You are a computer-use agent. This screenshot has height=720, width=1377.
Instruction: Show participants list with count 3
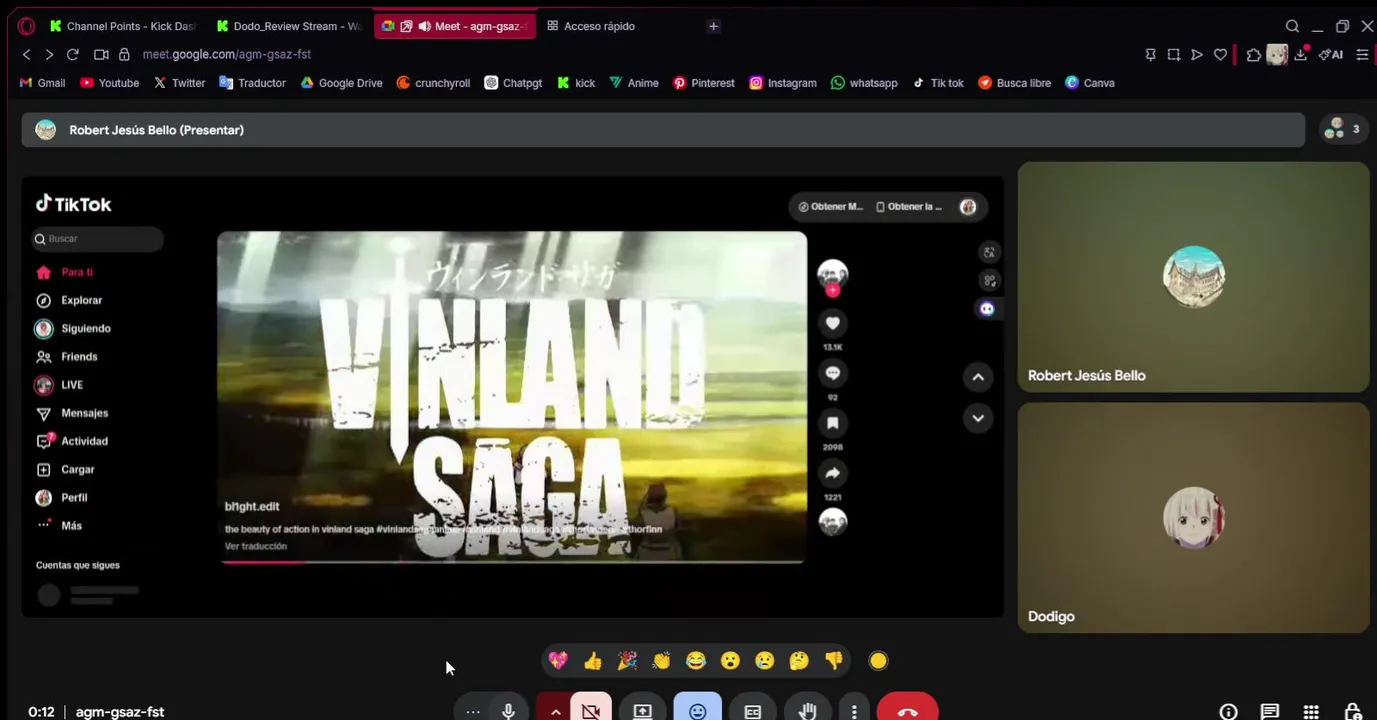(1343, 129)
